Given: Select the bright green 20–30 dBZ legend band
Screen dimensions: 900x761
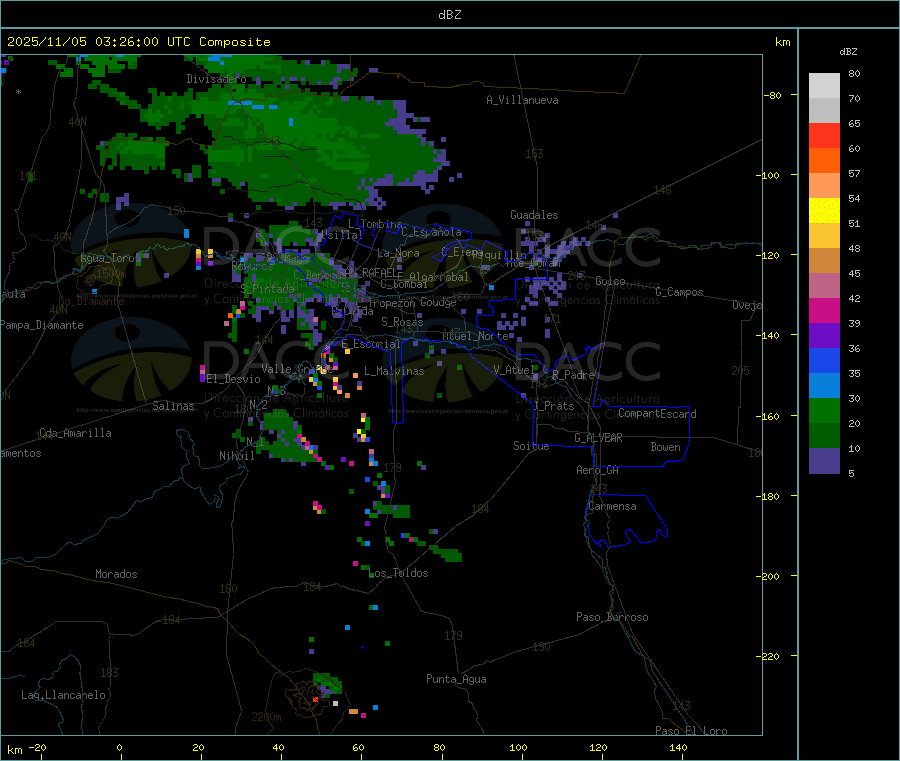Looking at the screenshot, I should pos(824,410).
